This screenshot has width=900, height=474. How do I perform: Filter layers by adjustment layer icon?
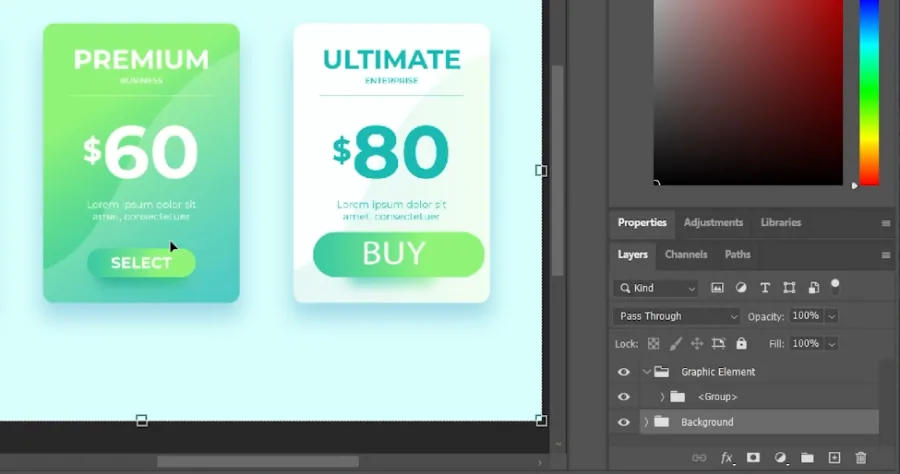point(741,288)
